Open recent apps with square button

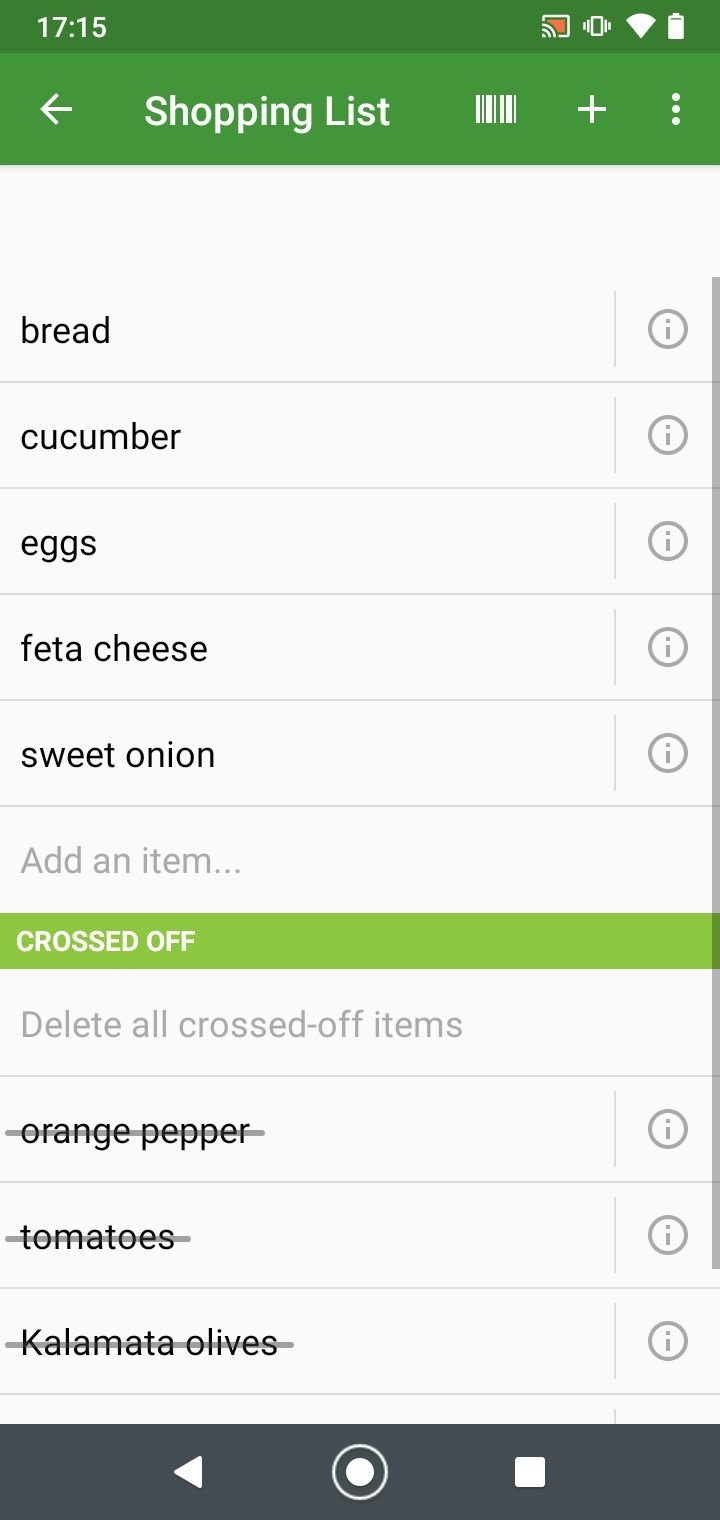529,1471
